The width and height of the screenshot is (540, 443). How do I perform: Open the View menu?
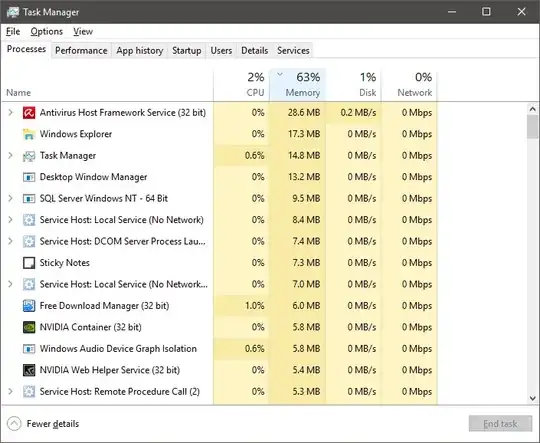click(83, 31)
